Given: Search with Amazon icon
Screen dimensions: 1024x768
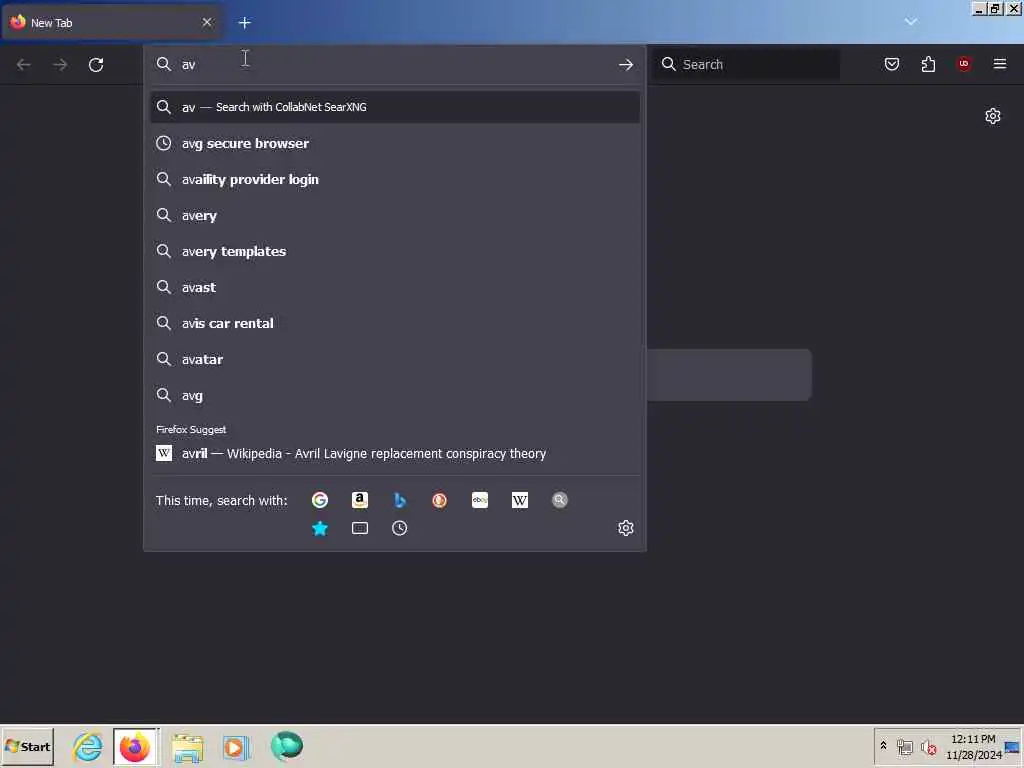Looking at the screenshot, I should pos(360,500).
